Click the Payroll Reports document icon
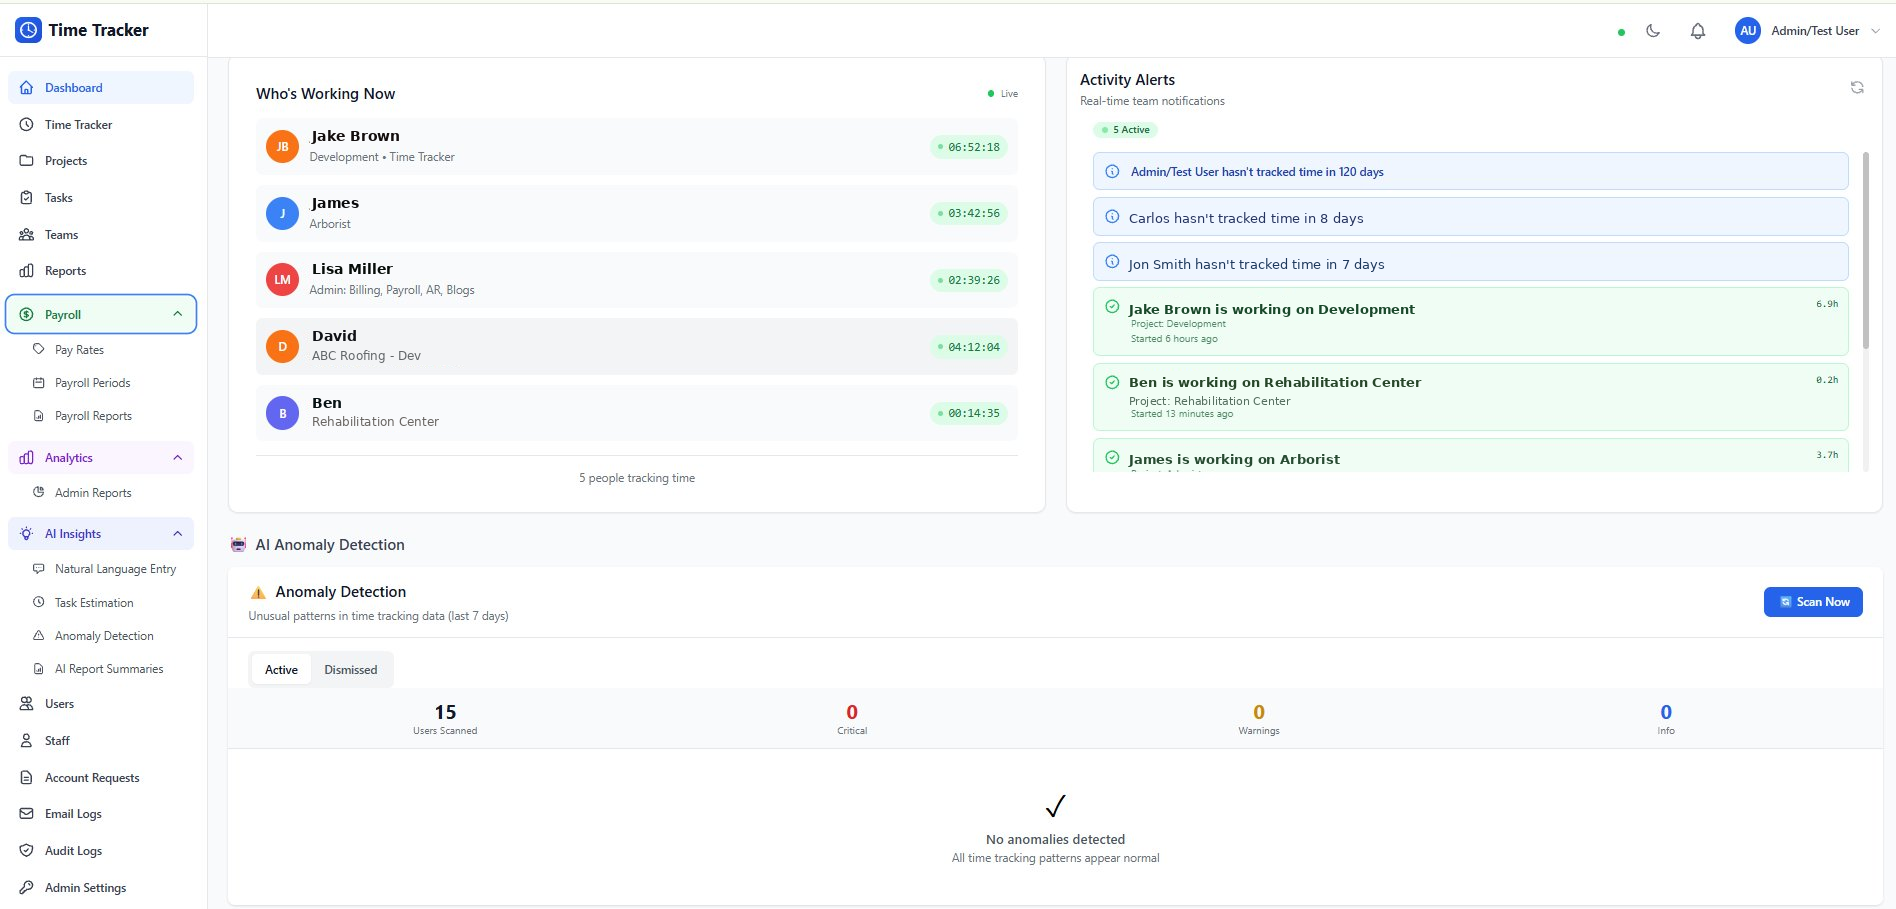Viewport: 1896px width, 909px height. coord(39,416)
